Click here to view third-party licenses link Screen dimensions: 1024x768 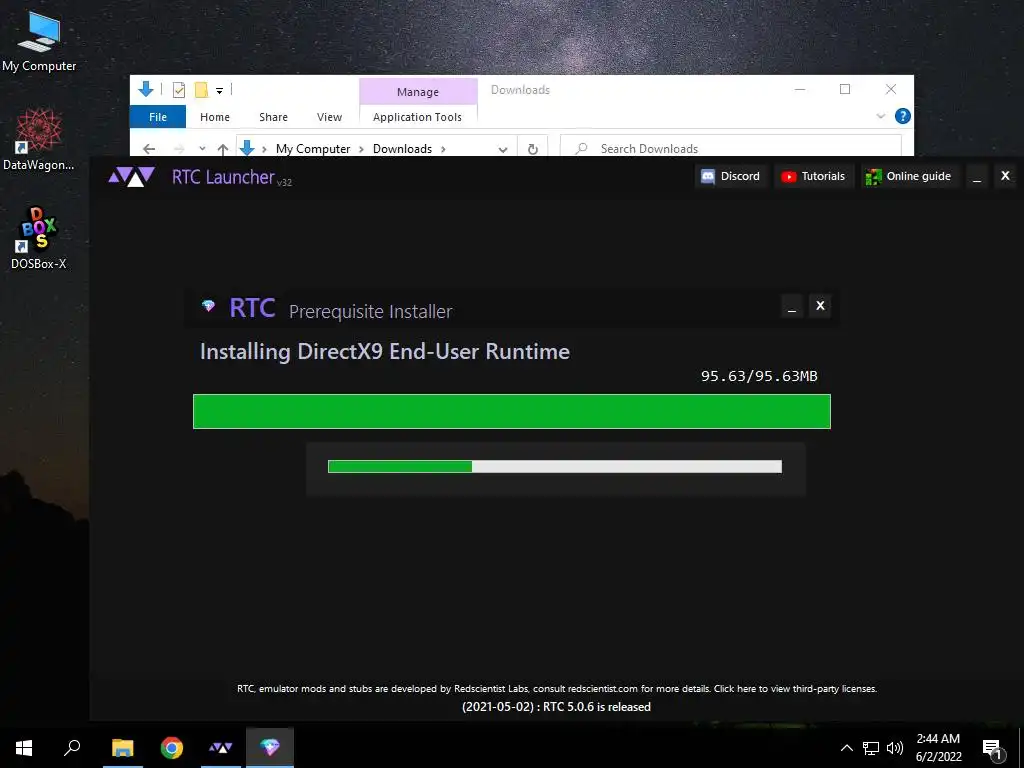[x=795, y=688]
